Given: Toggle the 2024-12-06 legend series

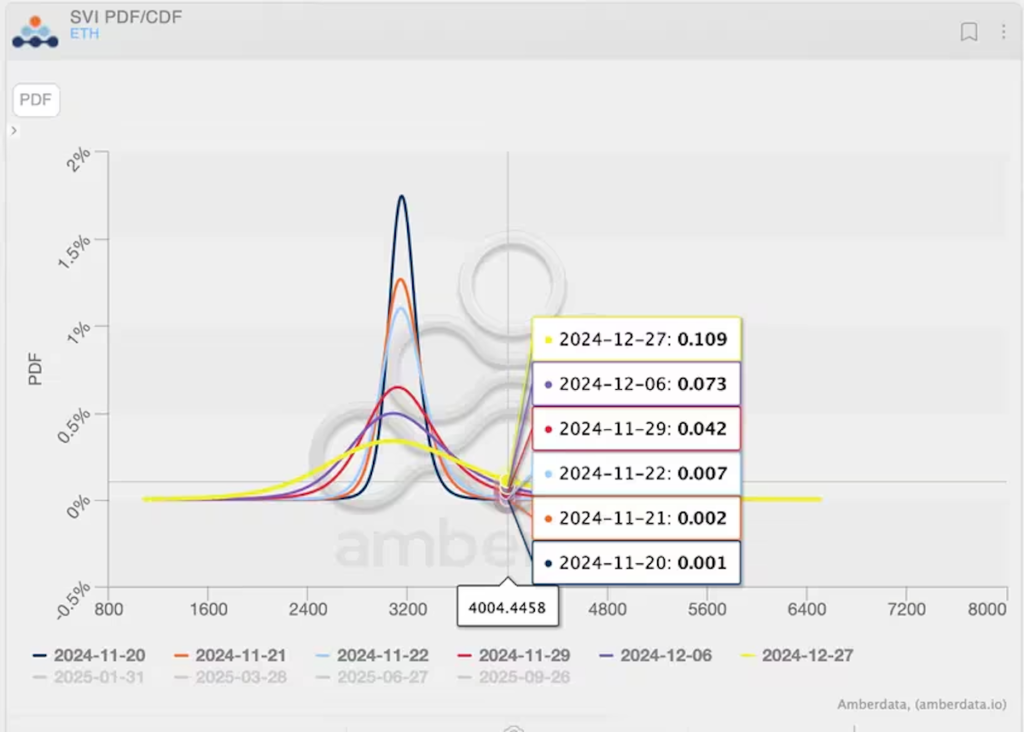Looking at the screenshot, I should [656, 655].
